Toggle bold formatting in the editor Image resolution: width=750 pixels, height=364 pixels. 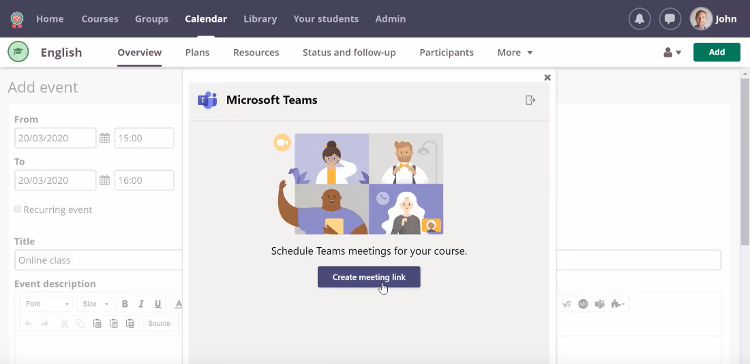coord(125,304)
